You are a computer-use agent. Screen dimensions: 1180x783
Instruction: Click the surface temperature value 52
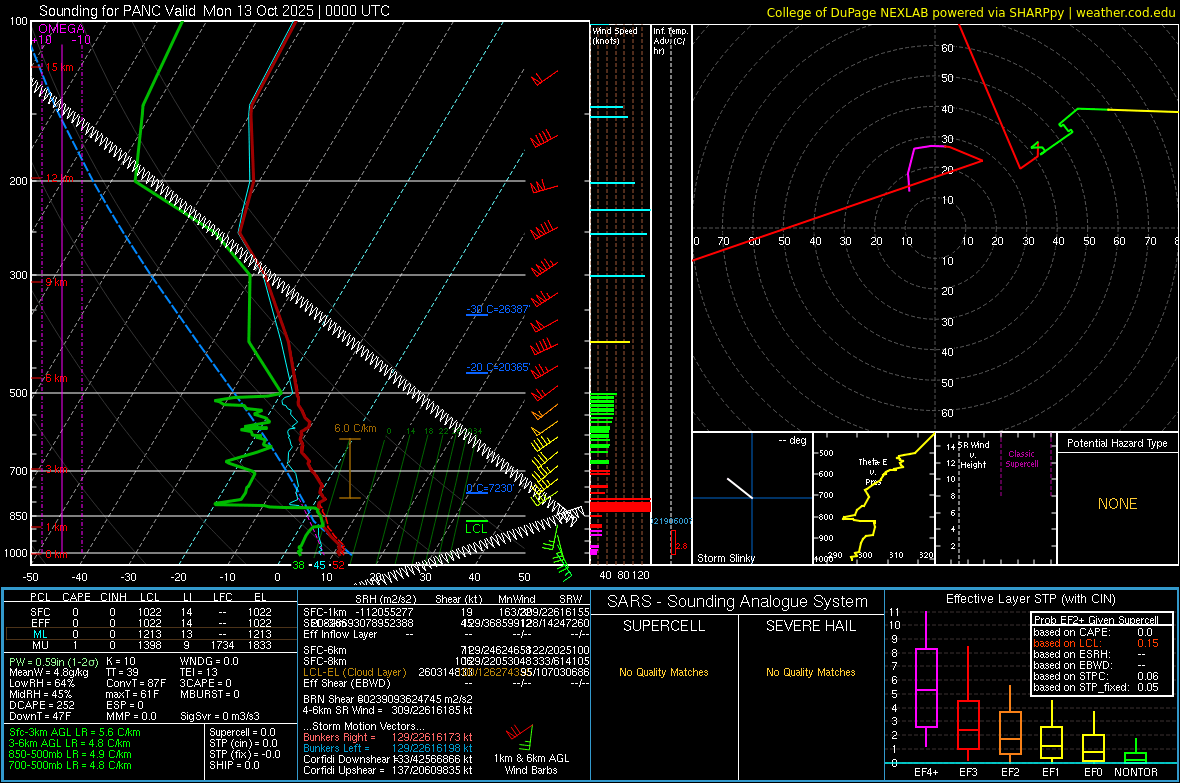339,565
